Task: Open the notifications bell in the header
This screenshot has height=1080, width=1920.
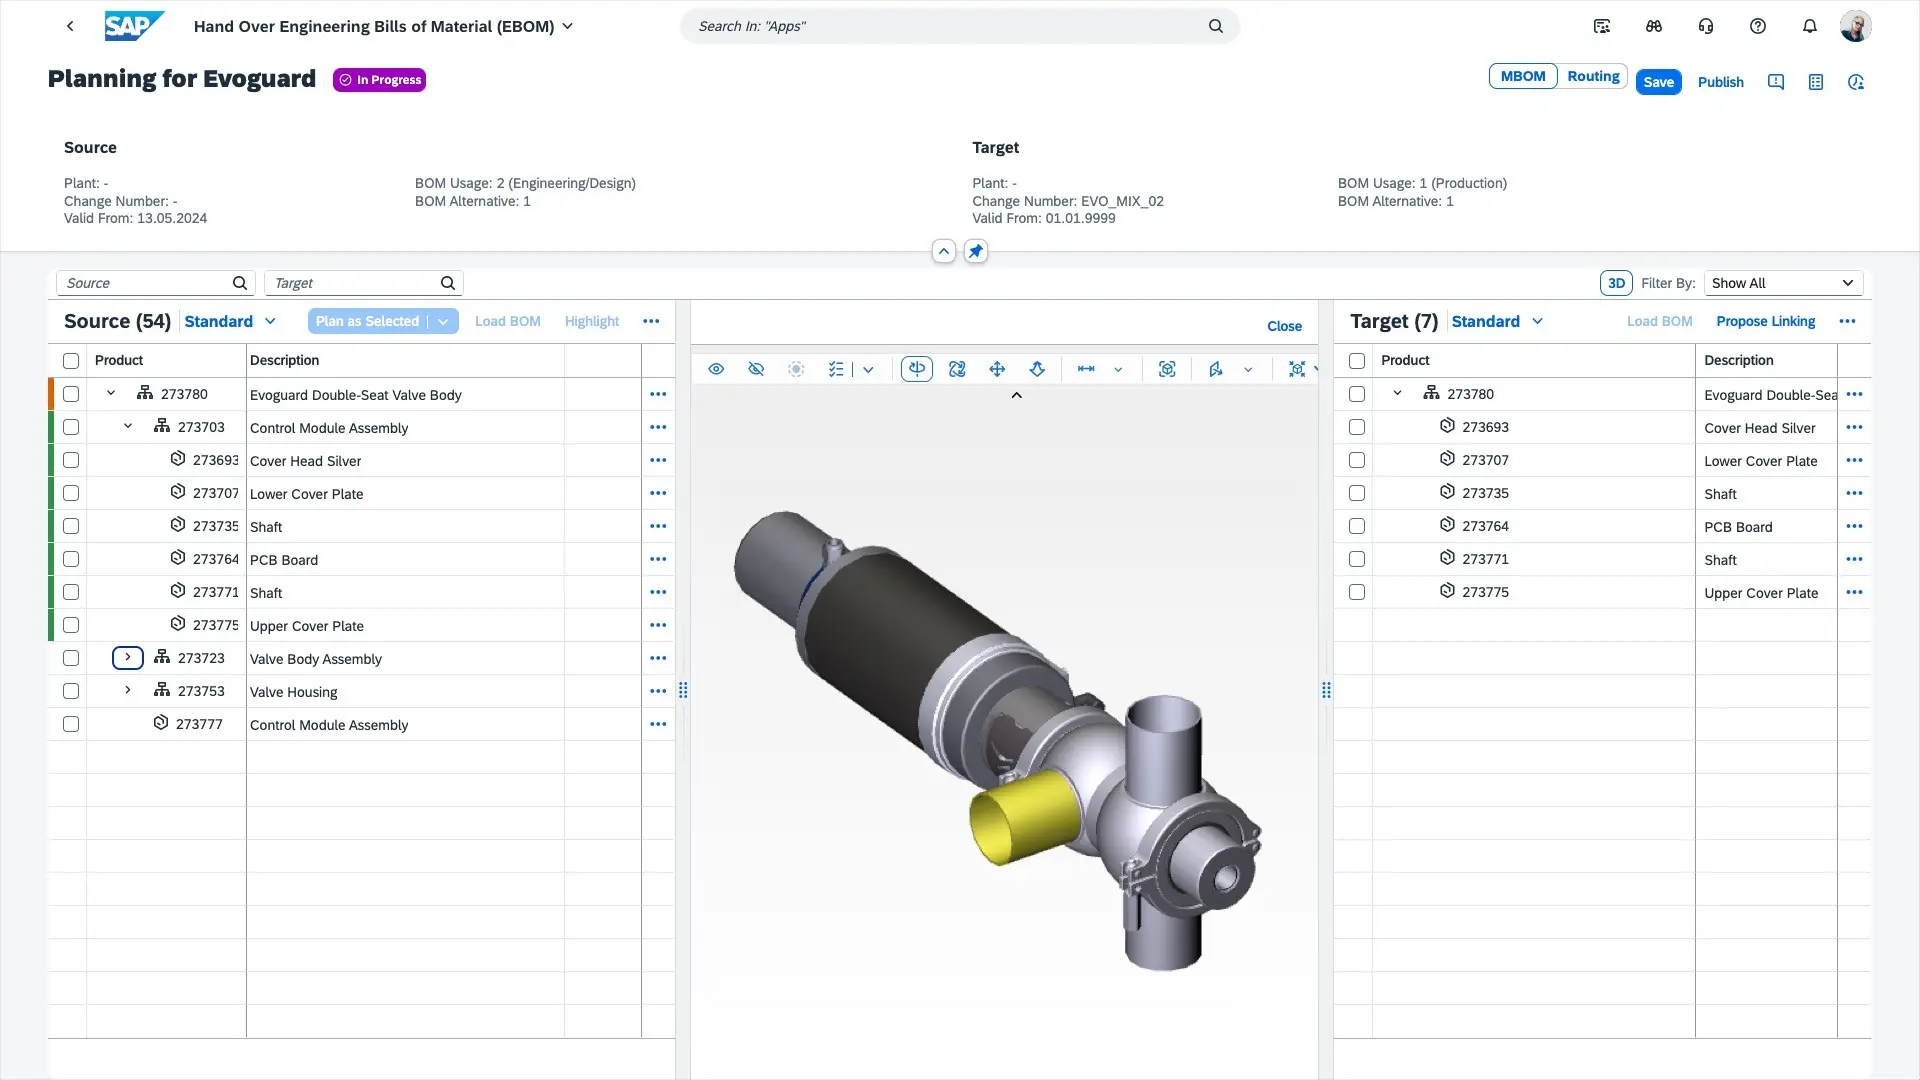Action: tap(1809, 26)
